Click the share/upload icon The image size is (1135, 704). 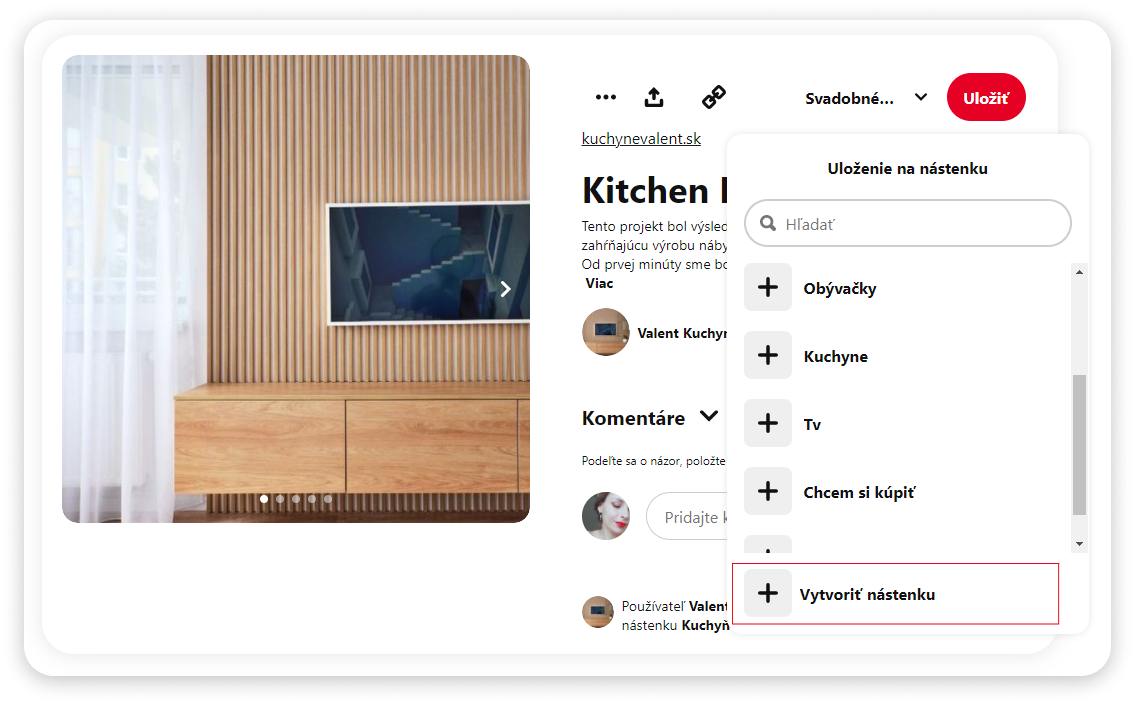click(653, 97)
